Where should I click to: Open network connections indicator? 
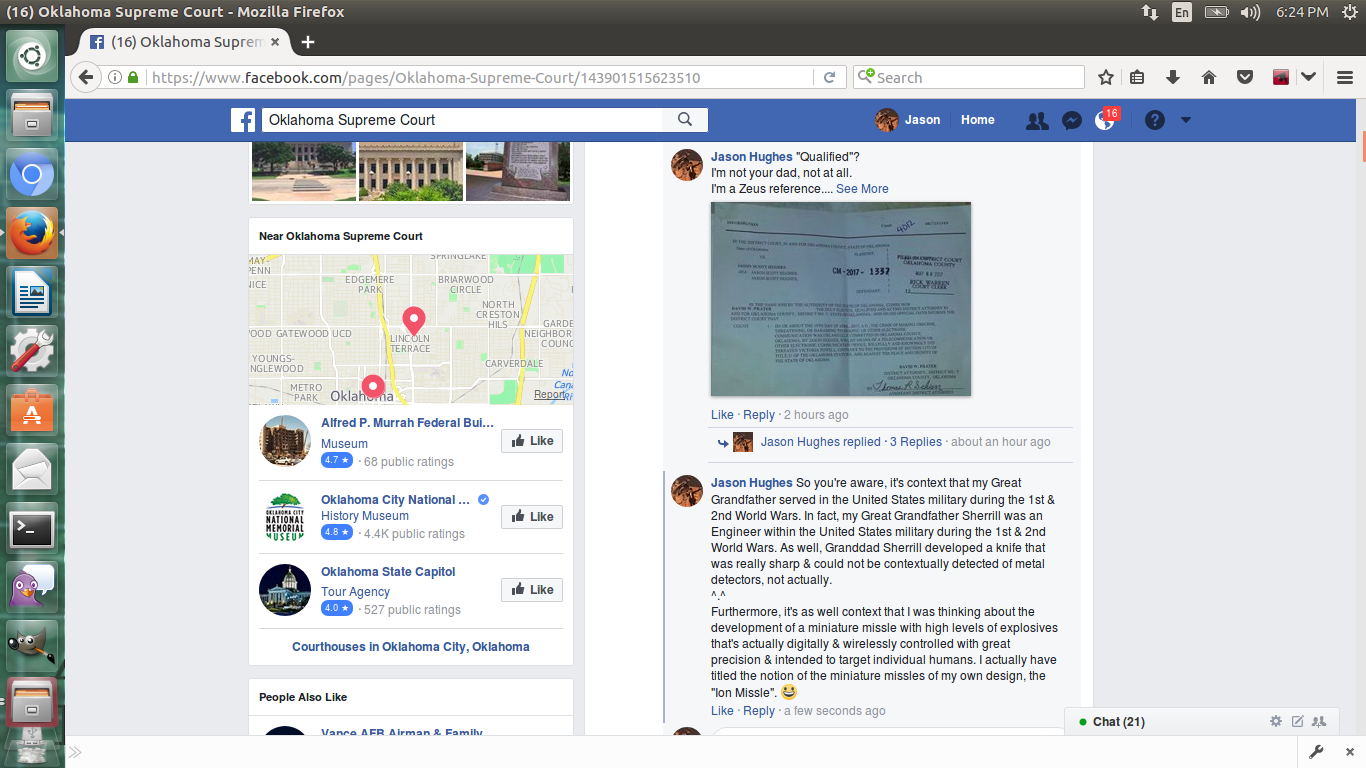click(1150, 12)
